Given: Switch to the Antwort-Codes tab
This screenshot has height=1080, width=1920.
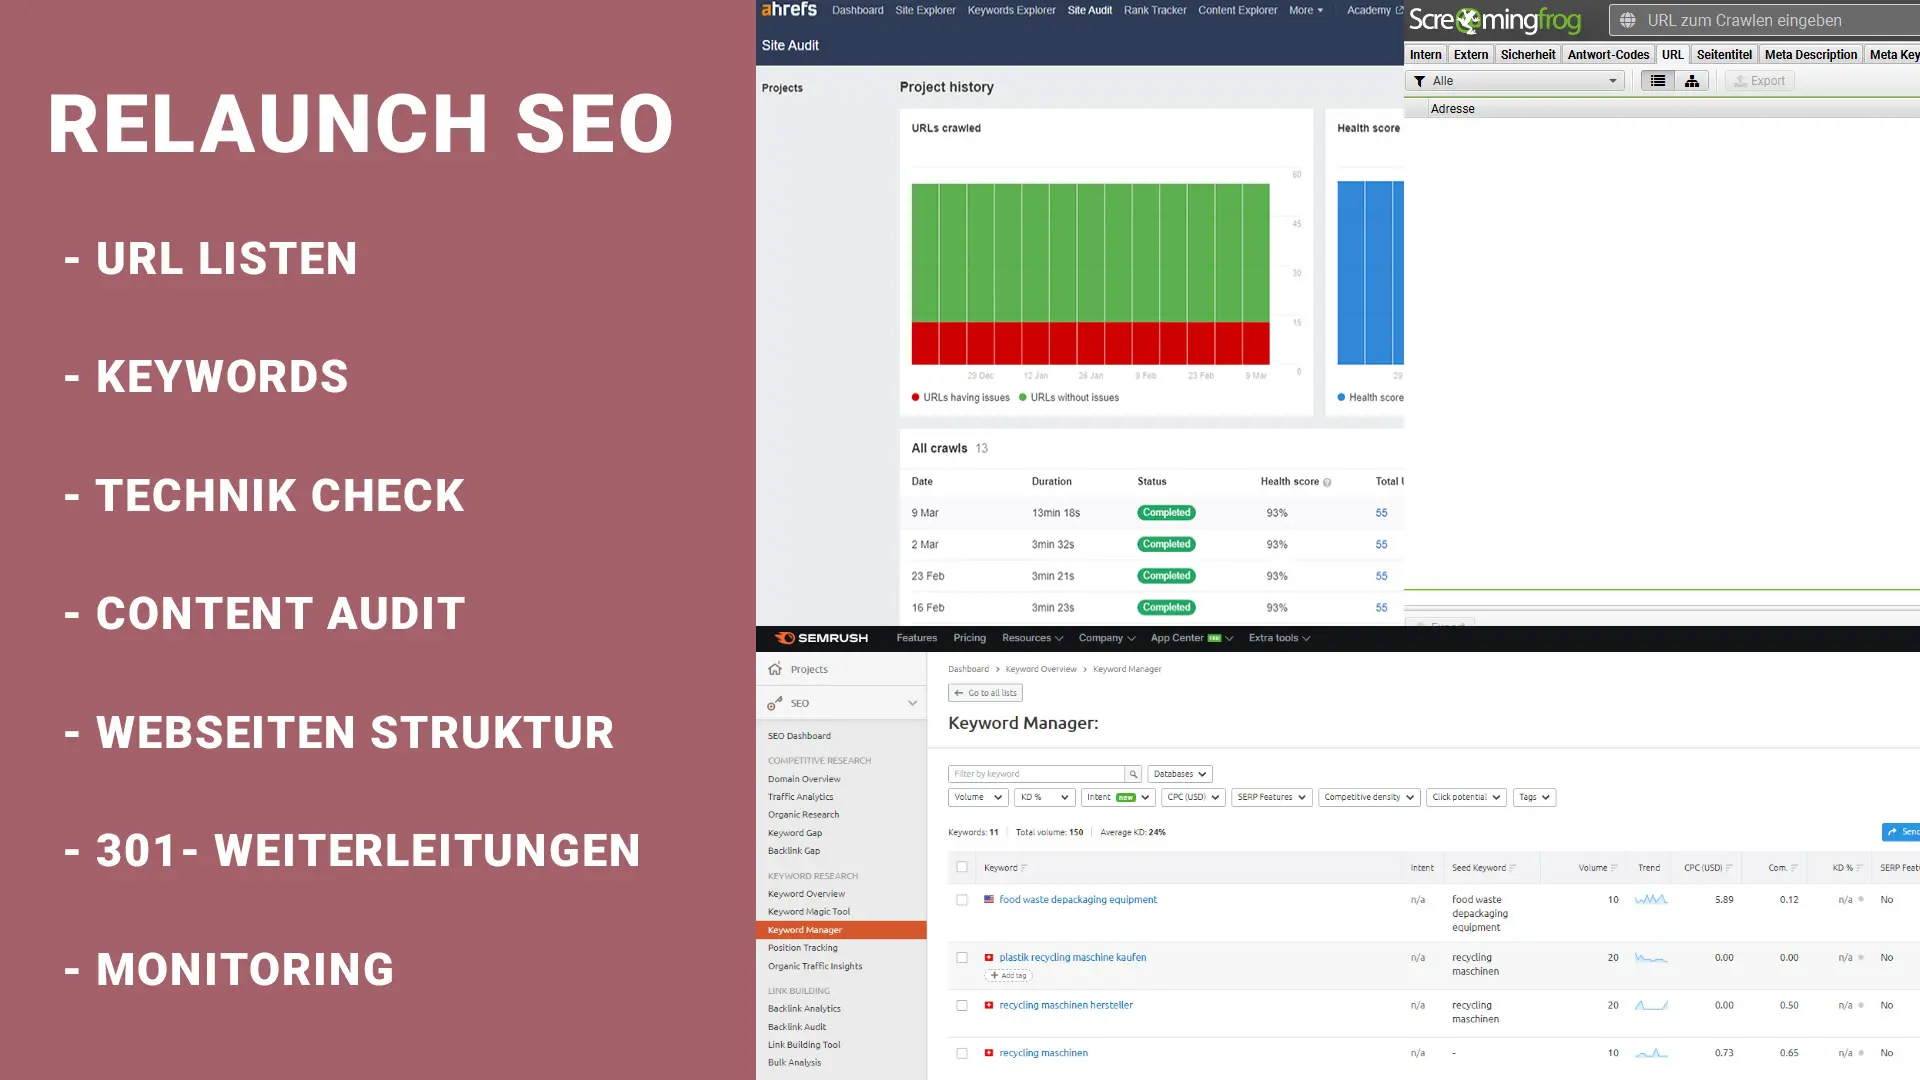Looking at the screenshot, I should pyautogui.click(x=1608, y=55).
